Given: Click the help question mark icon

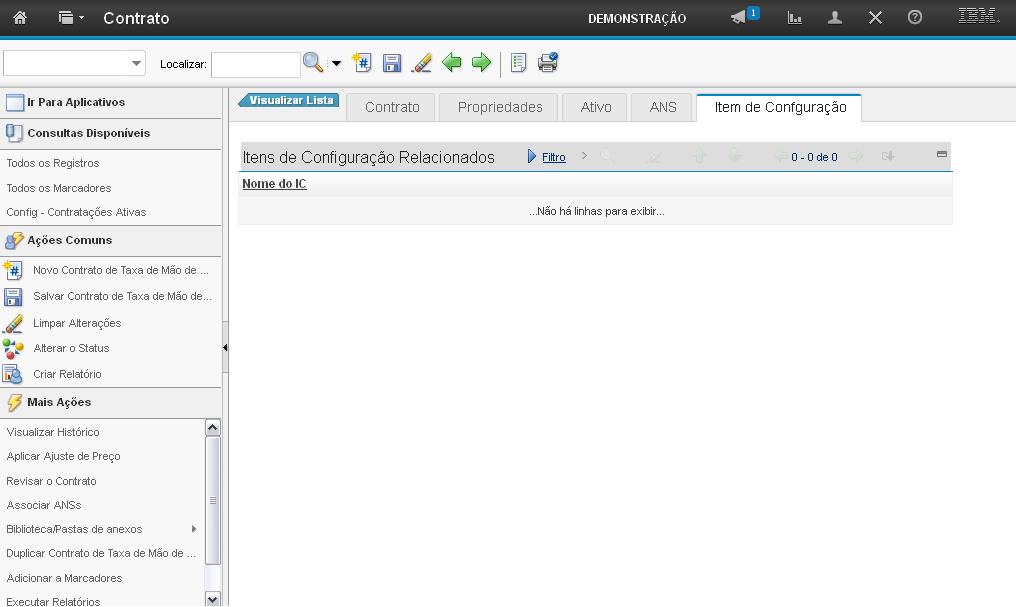Looking at the screenshot, I should click(x=914, y=18).
